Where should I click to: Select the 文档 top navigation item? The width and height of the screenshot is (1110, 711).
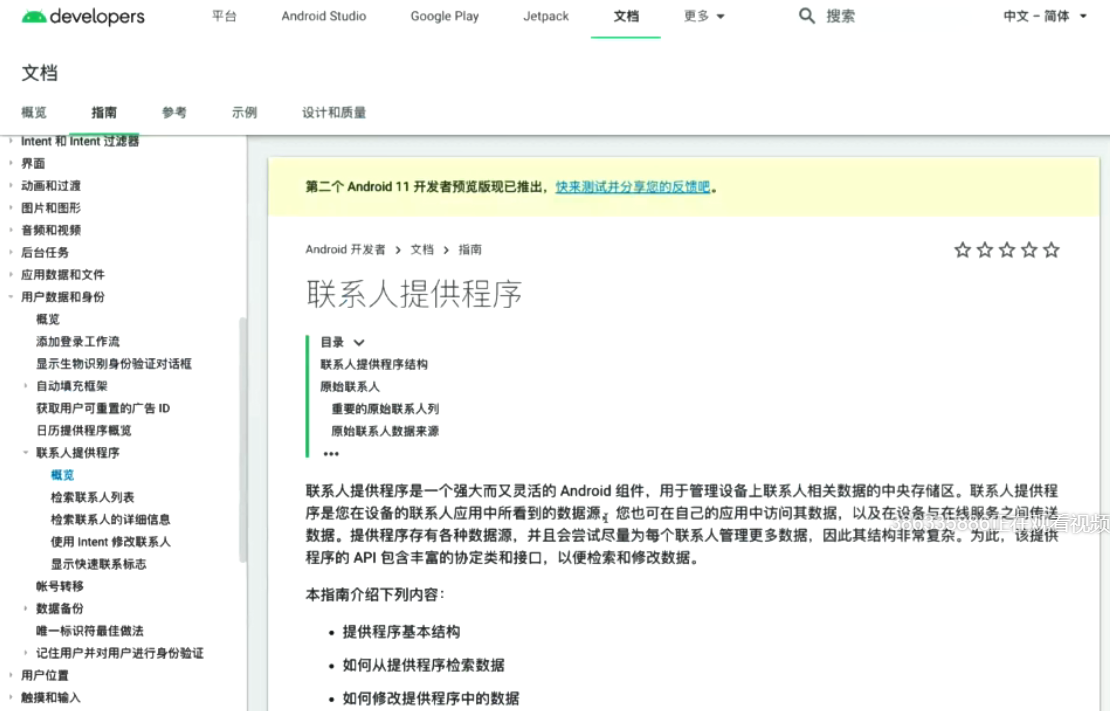click(626, 16)
